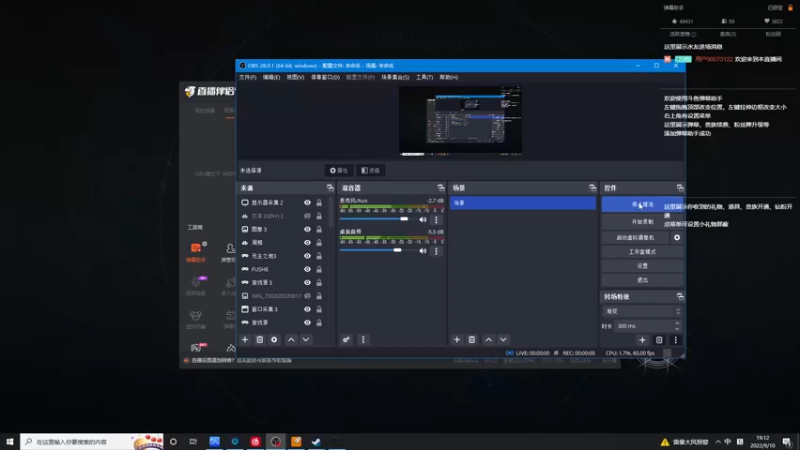
Task: Undock the Scene Transitions (转场特效) panel
Action: point(680,296)
